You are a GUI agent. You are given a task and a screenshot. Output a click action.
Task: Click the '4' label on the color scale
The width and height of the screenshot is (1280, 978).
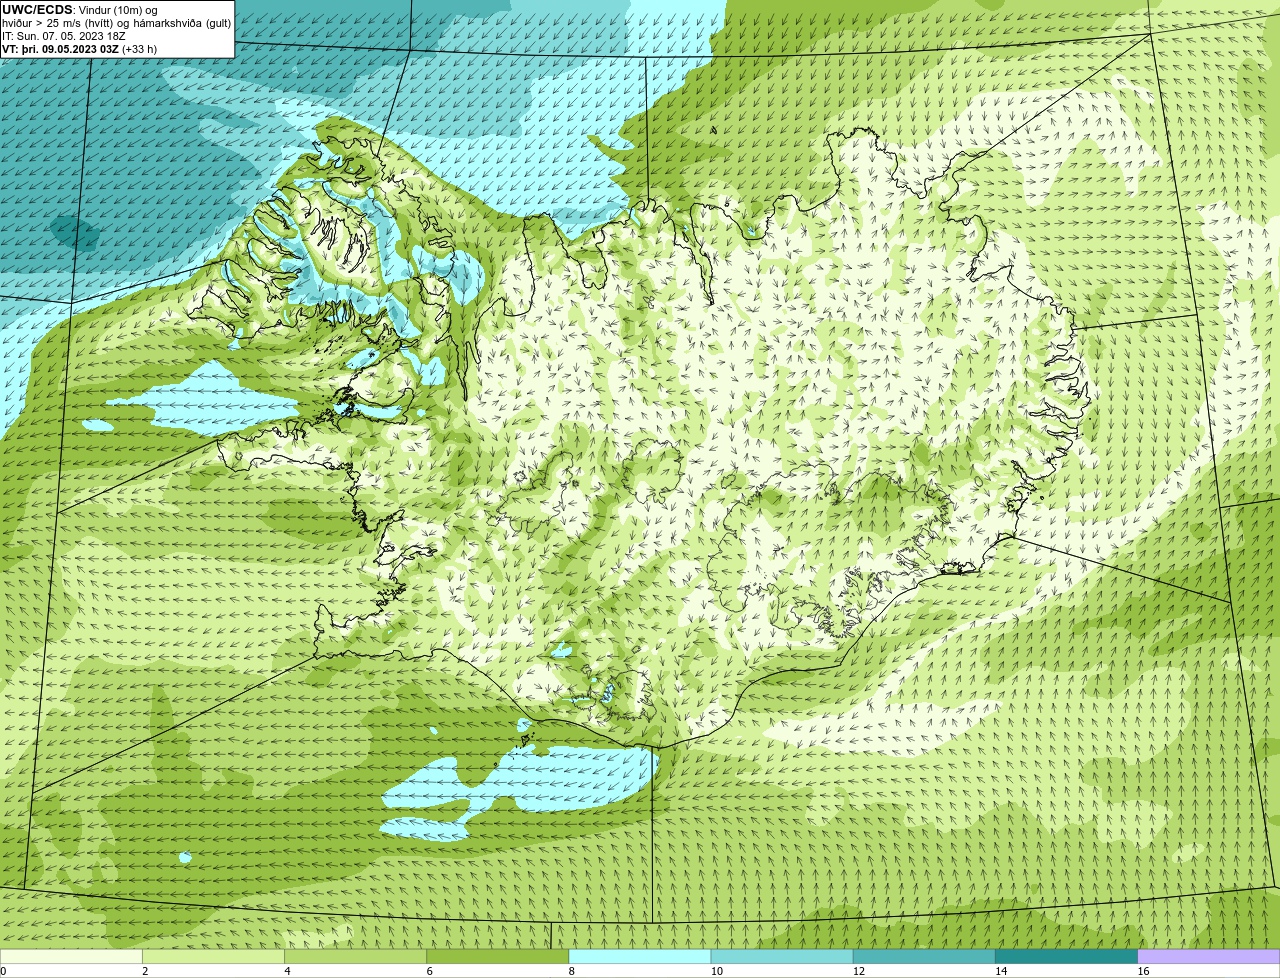287,971
